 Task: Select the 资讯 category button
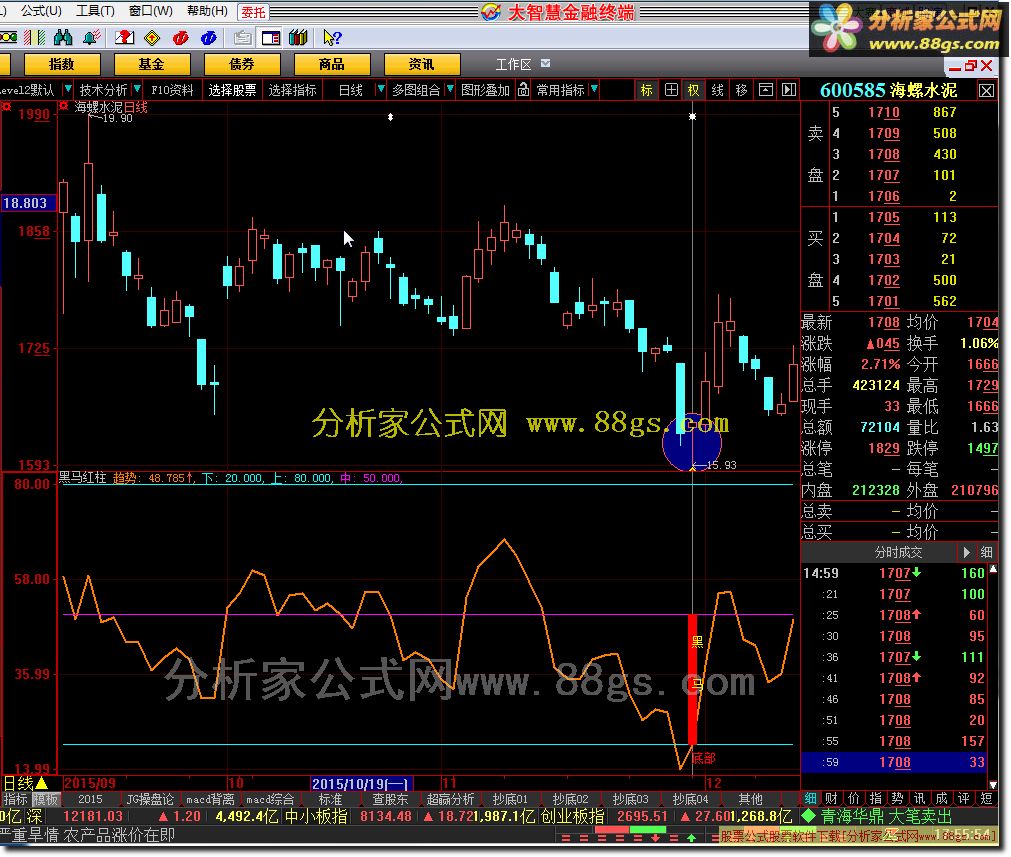point(422,64)
